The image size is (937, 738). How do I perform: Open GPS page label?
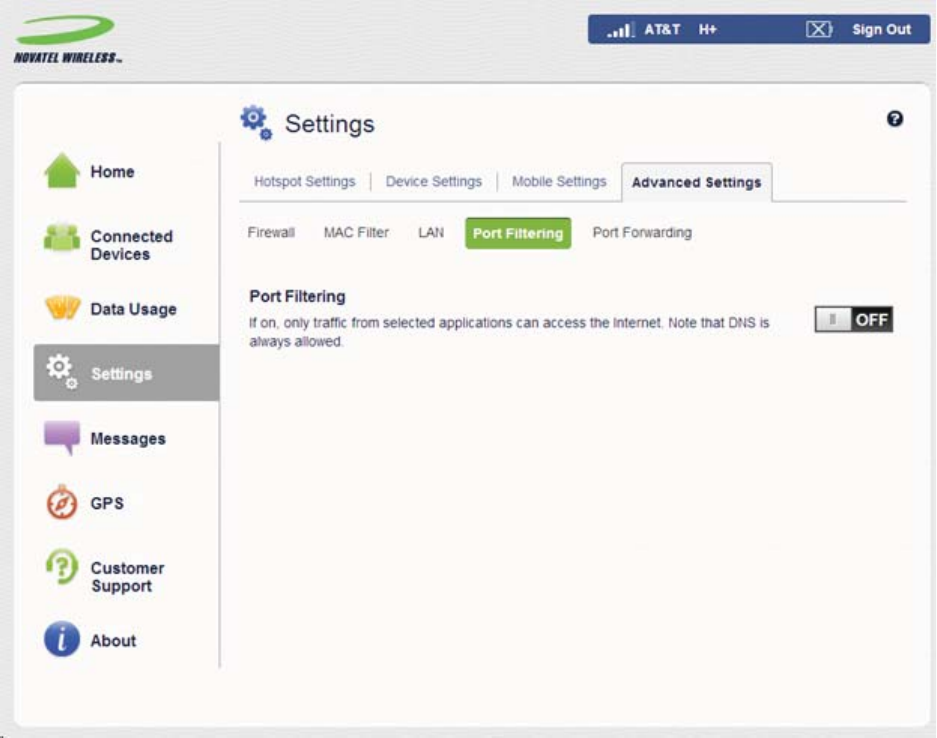(x=107, y=503)
